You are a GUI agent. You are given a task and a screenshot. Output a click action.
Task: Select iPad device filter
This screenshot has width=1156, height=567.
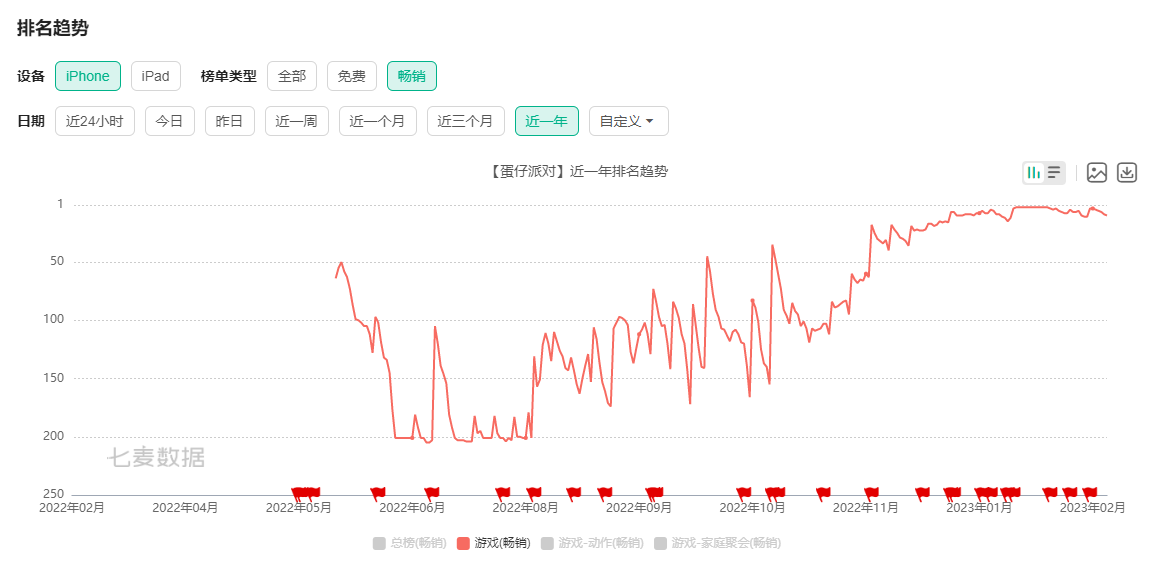coord(156,76)
